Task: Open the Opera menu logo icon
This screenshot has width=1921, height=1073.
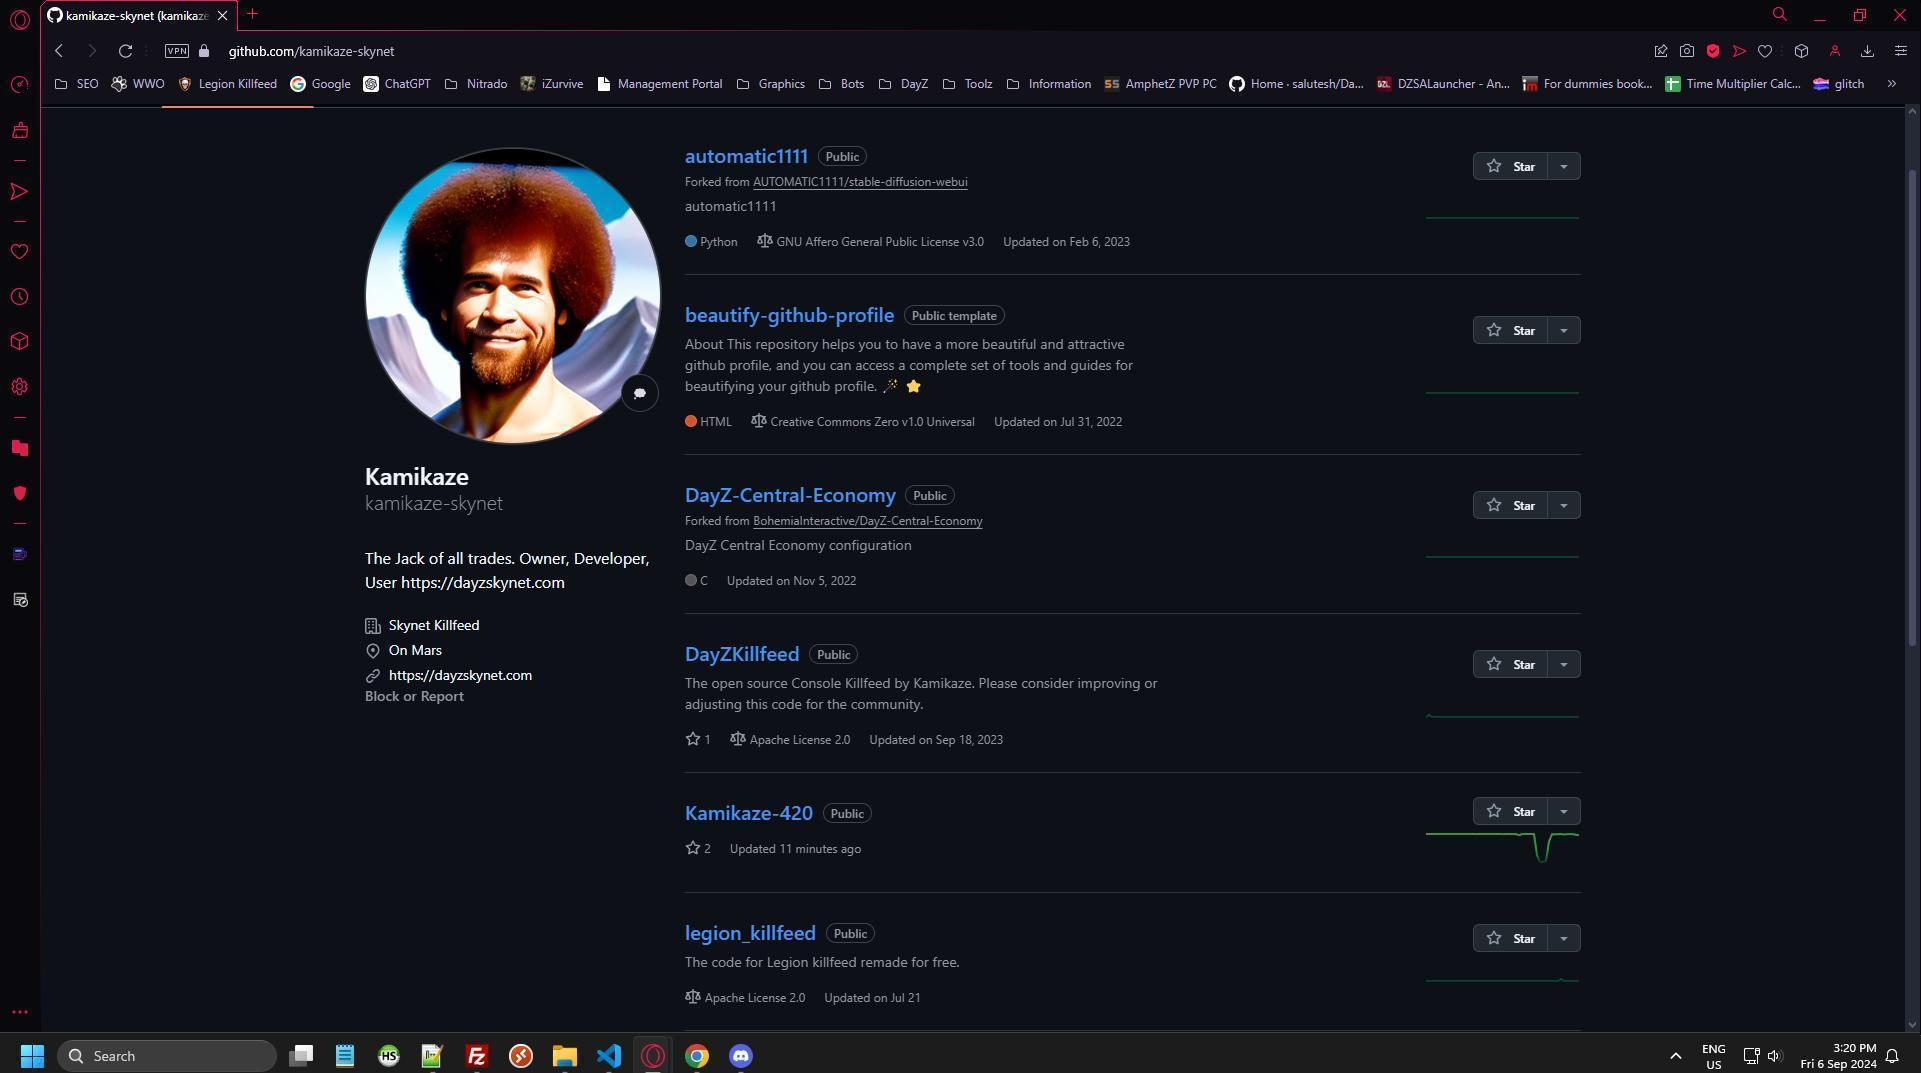Action: pyautogui.click(x=19, y=19)
